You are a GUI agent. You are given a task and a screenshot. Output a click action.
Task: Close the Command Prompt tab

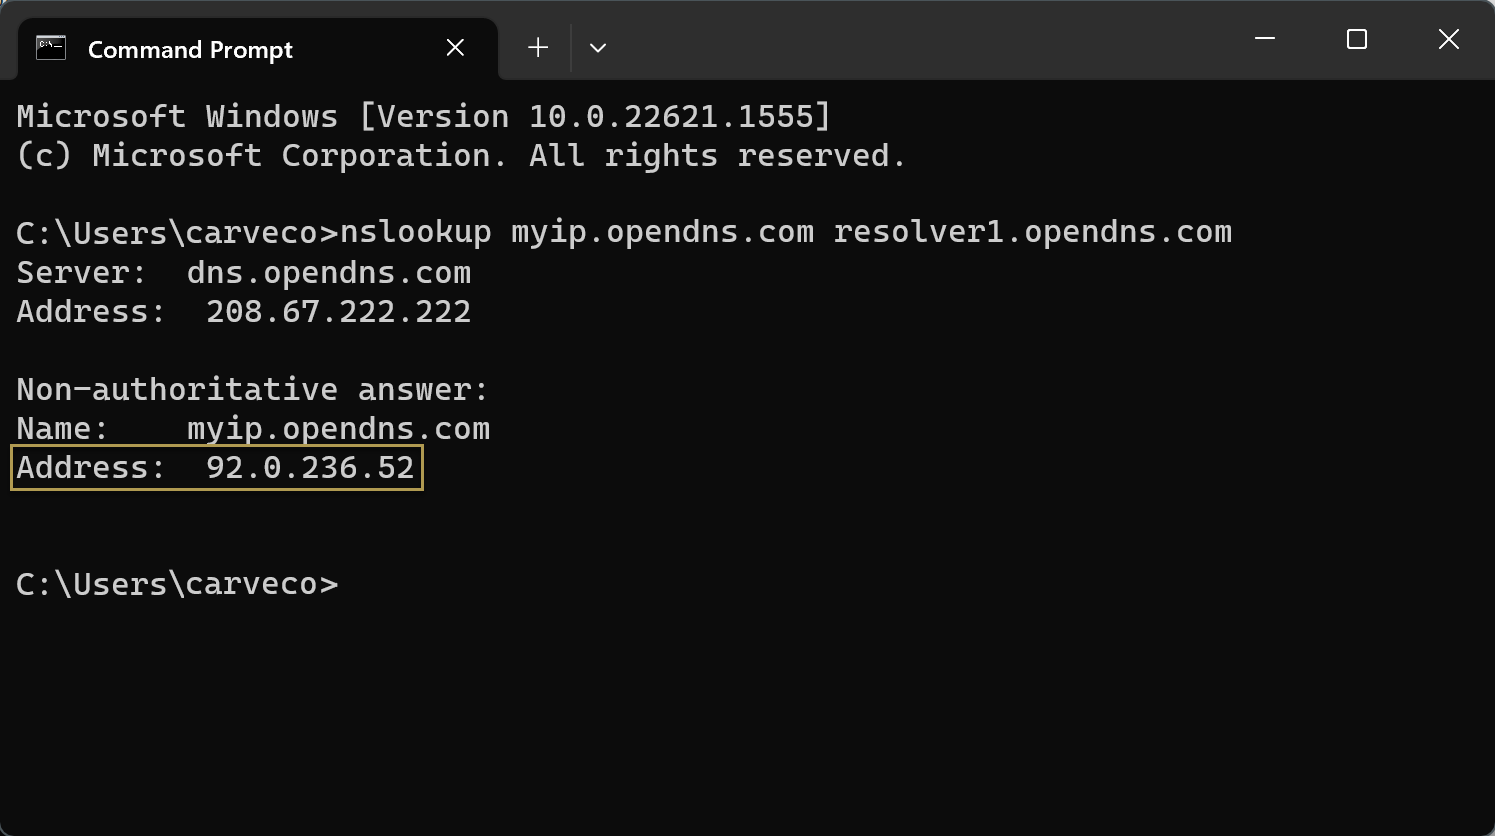455,48
